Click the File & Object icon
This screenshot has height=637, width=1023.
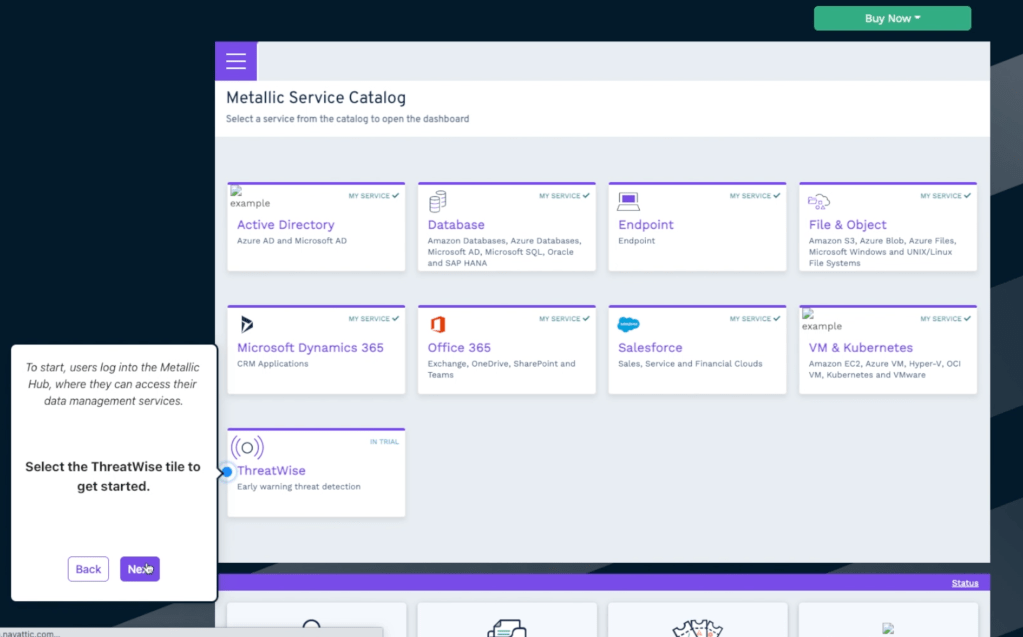819,201
